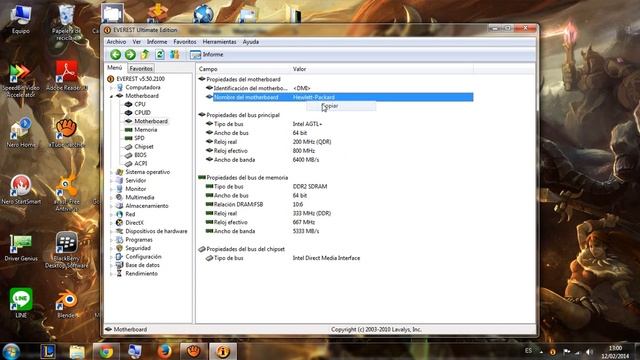Expand the DirectX tree branch
The image size is (640, 360).
point(111,223)
